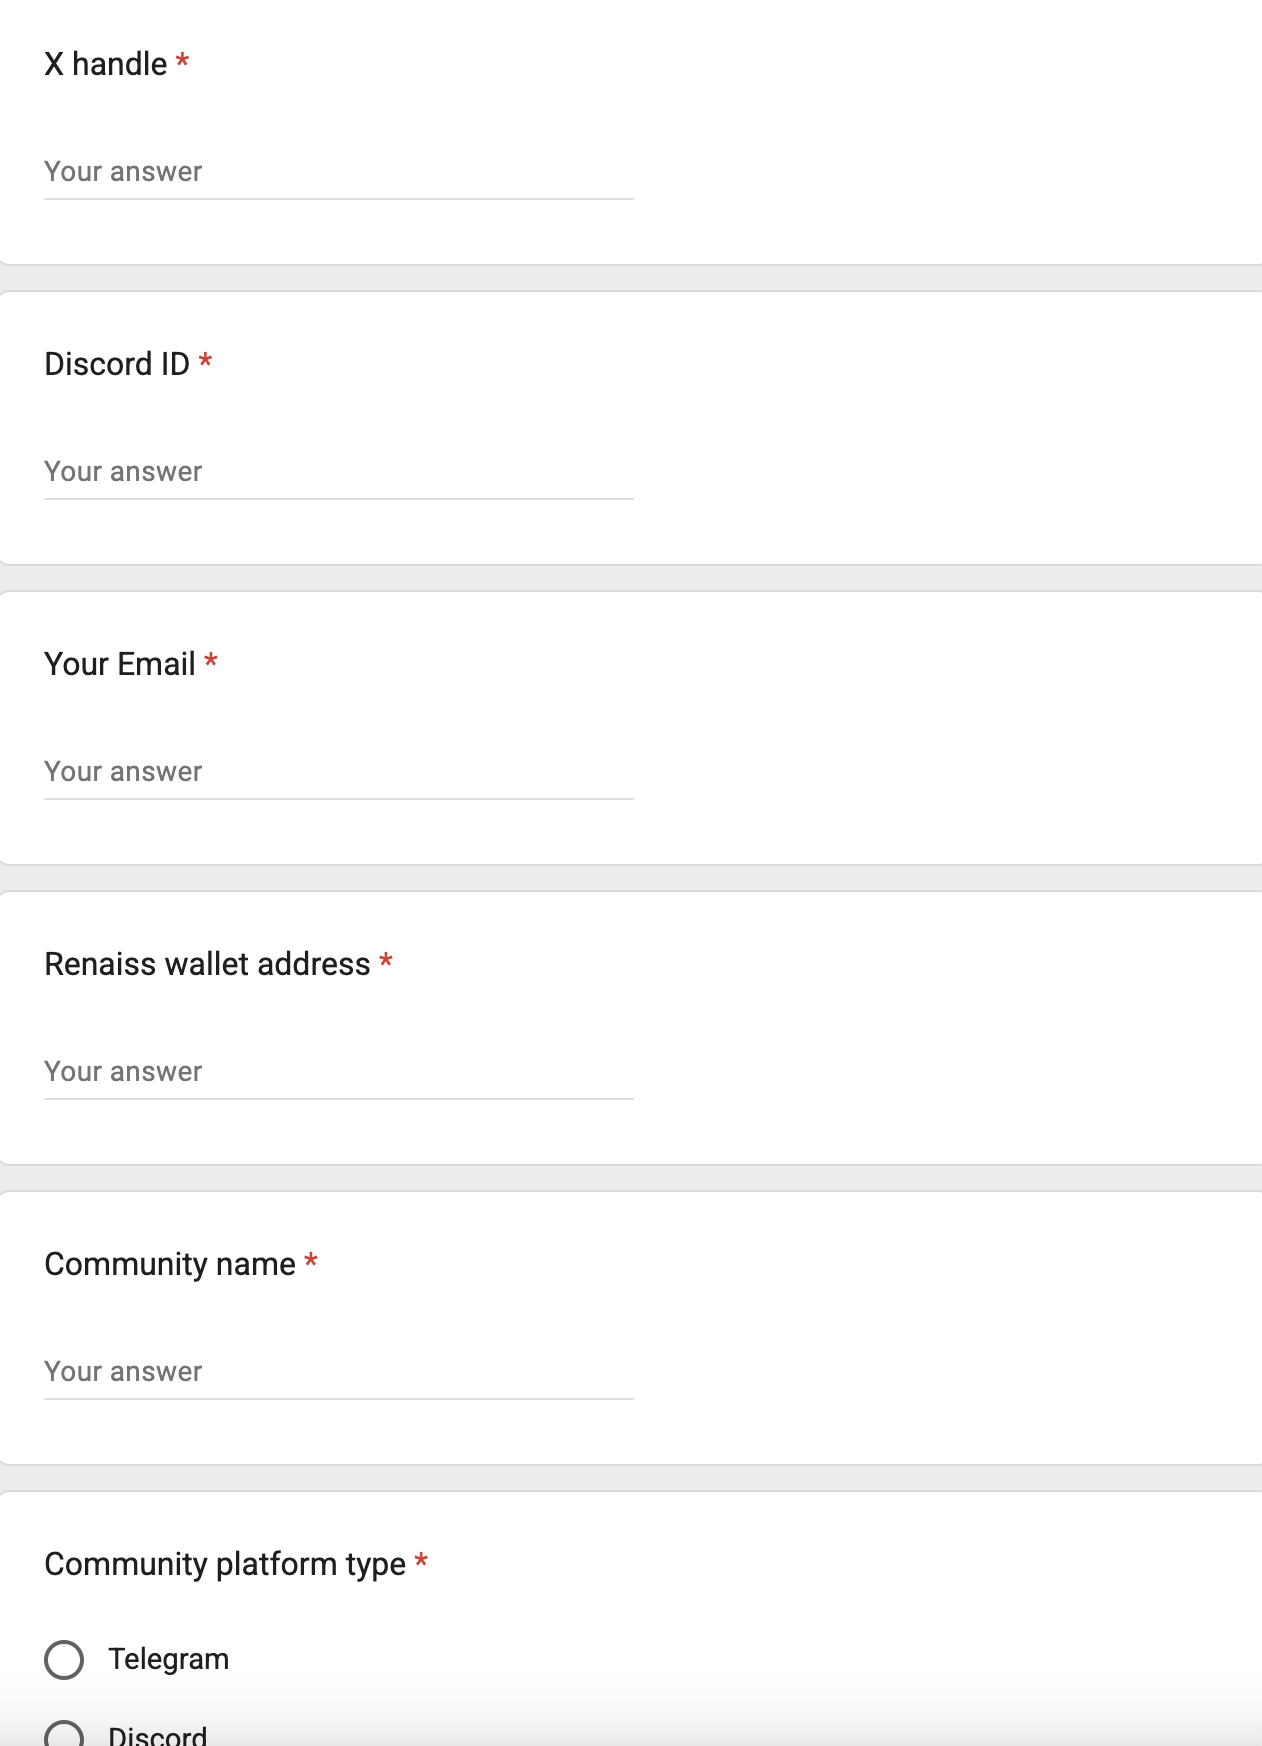The width and height of the screenshot is (1262, 1746).
Task: Click the required asterisk next to Discord ID
Action: 205,361
